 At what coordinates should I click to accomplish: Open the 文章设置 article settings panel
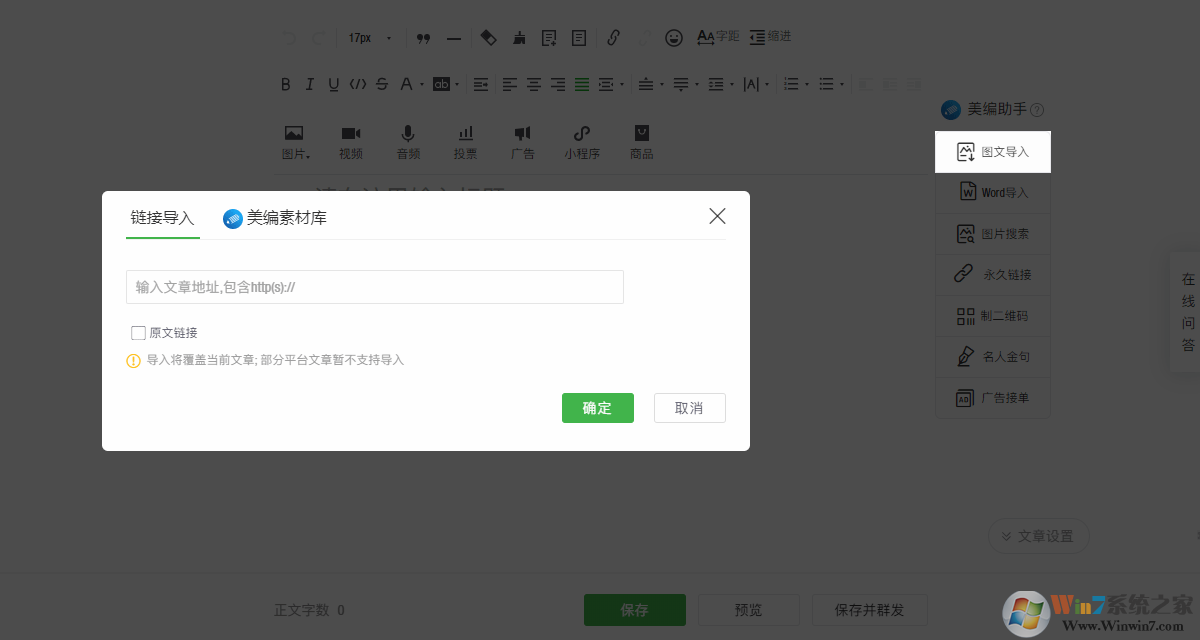click(1038, 536)
